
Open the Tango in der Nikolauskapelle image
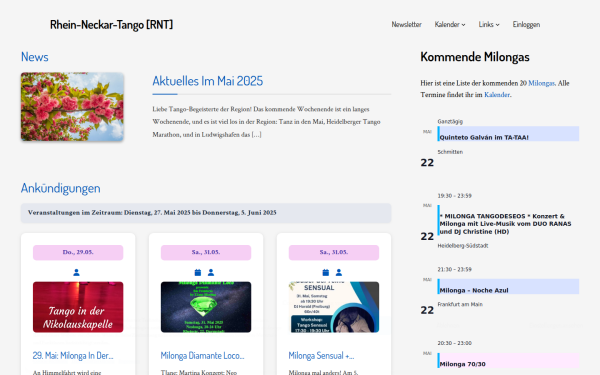78,307
